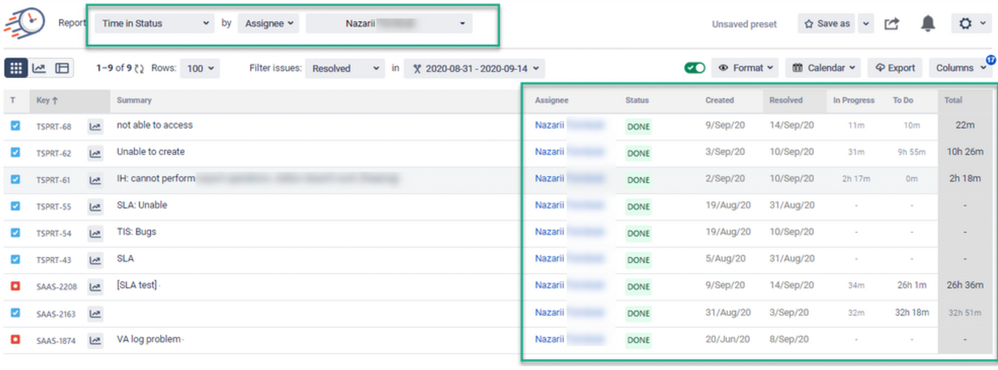Expand the Columns dropdown
Screen dimensions: 998x370
click(960, 68)
